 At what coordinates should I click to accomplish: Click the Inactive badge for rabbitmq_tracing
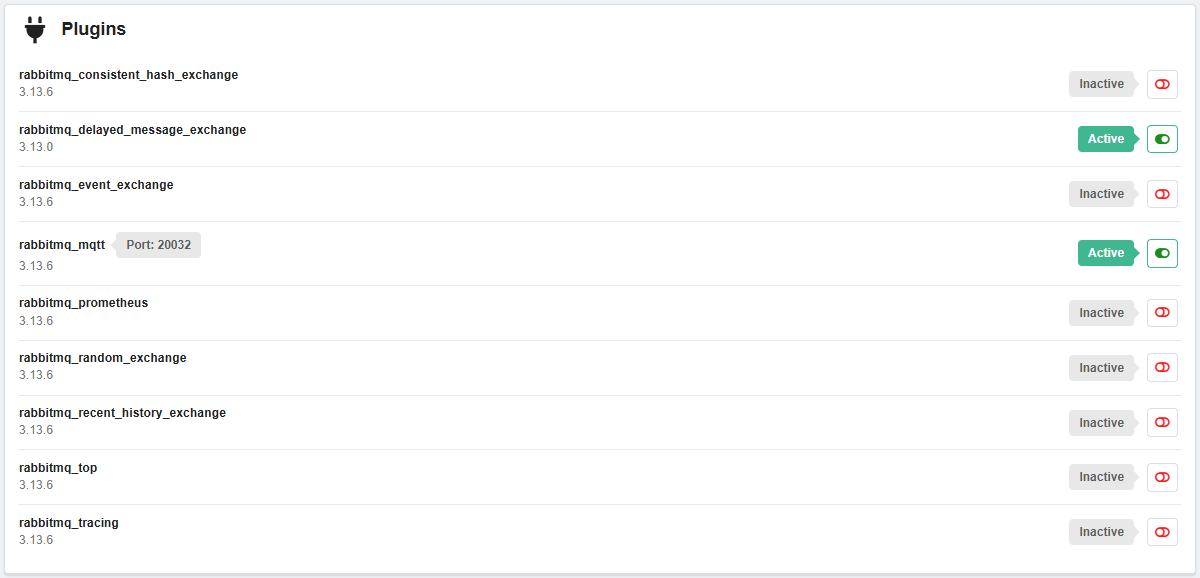(1103, 532)
